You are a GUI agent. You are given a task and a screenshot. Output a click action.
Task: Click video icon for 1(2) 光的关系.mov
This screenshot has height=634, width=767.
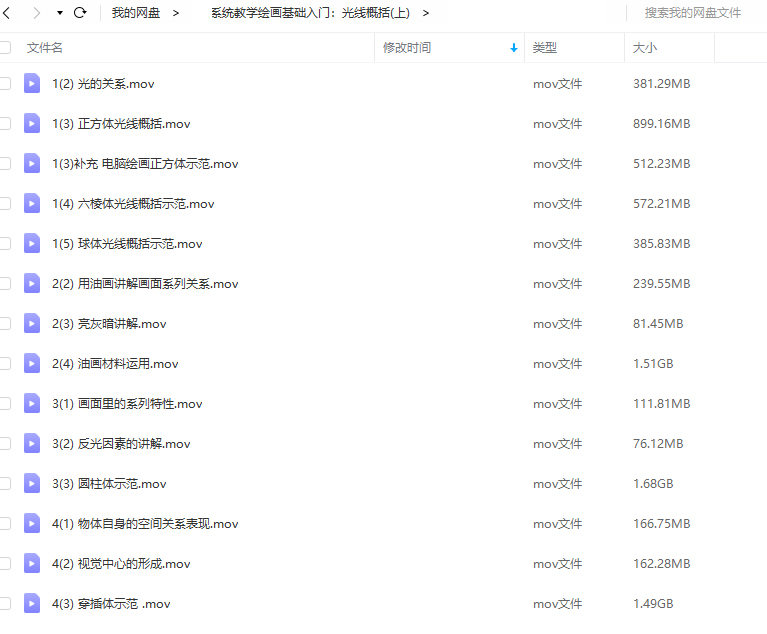click(32, 84)
